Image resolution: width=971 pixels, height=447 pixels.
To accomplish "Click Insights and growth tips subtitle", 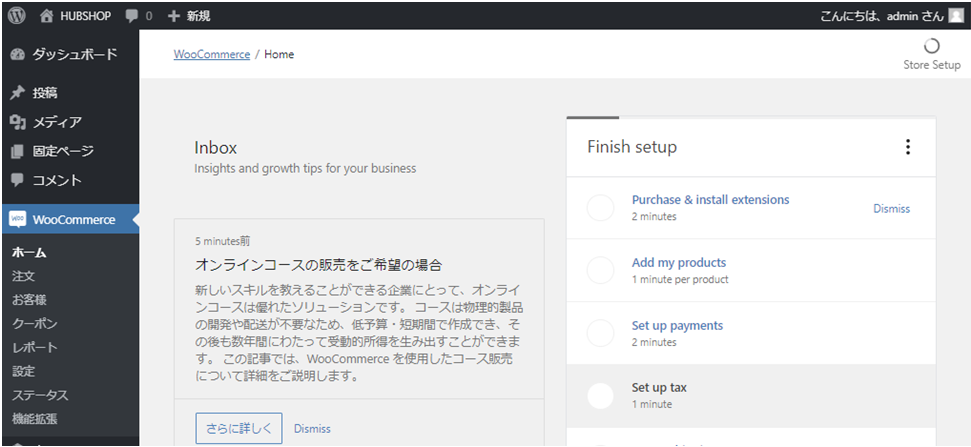I will pyautogui.click(x=305, y=168).
